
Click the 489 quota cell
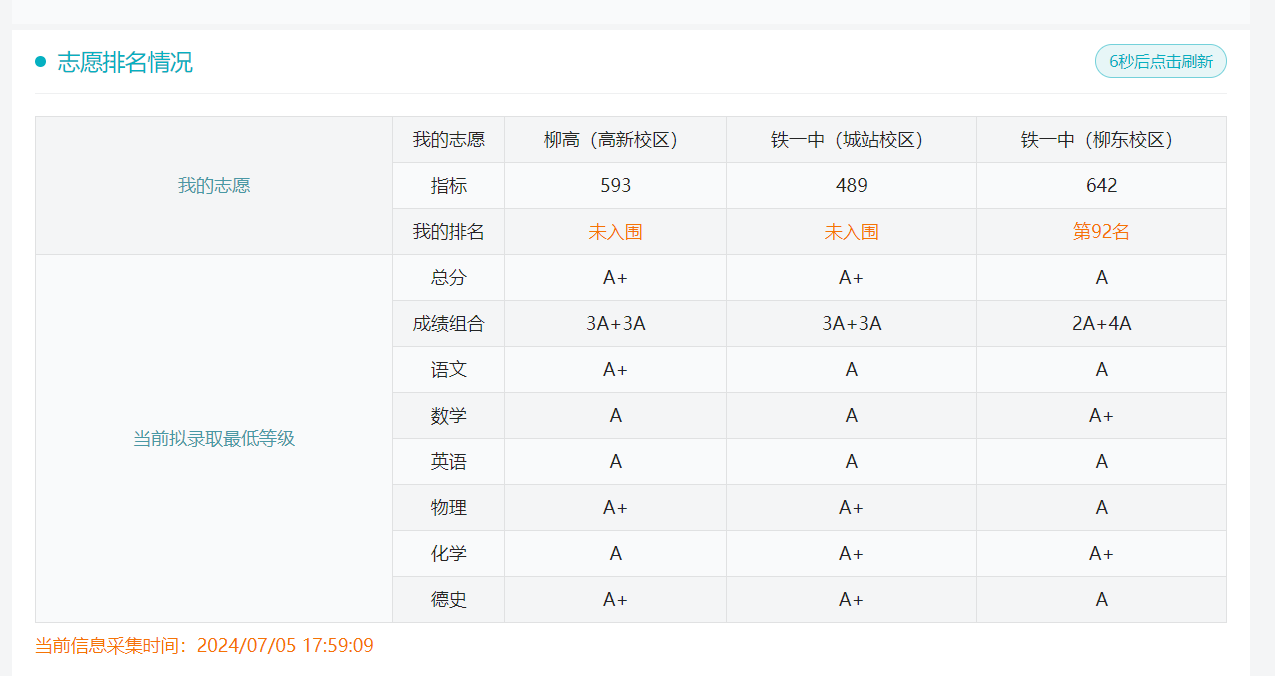851,186
